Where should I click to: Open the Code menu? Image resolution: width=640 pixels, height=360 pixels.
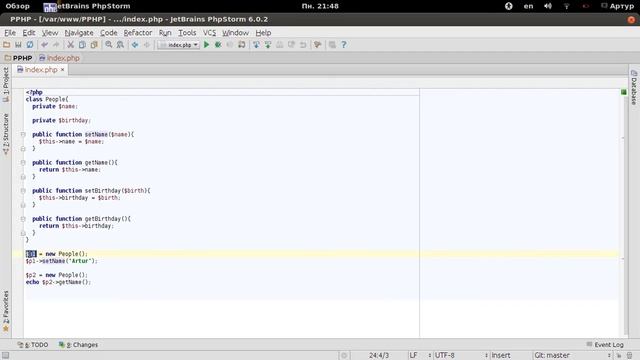[109, 33]
